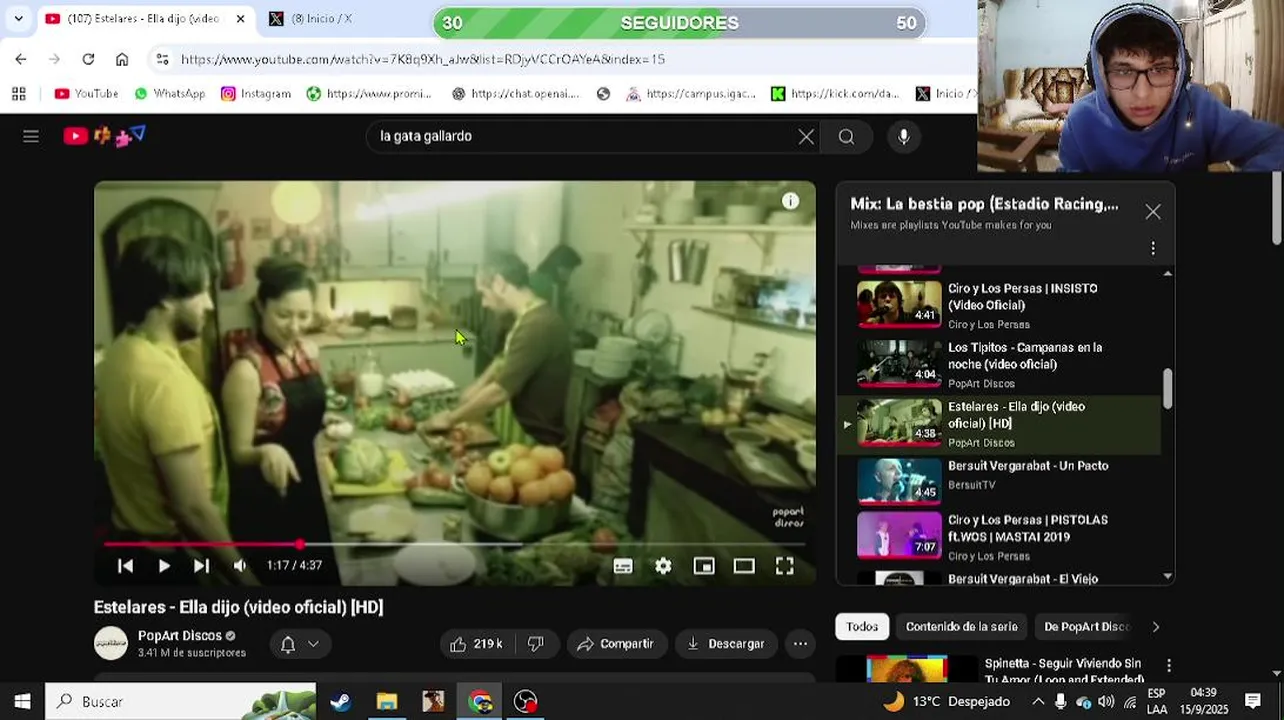Skip to the previous video
The height and width of the screenshot is (720, 1284).
(x=125, y=566)
